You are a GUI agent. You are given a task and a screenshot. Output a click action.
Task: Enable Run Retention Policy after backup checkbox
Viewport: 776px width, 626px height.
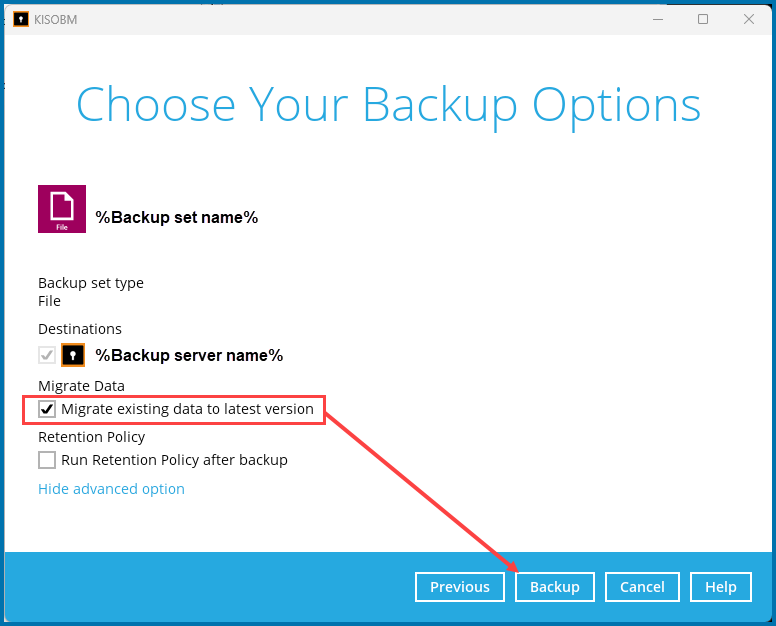click(x=47, y=460)
